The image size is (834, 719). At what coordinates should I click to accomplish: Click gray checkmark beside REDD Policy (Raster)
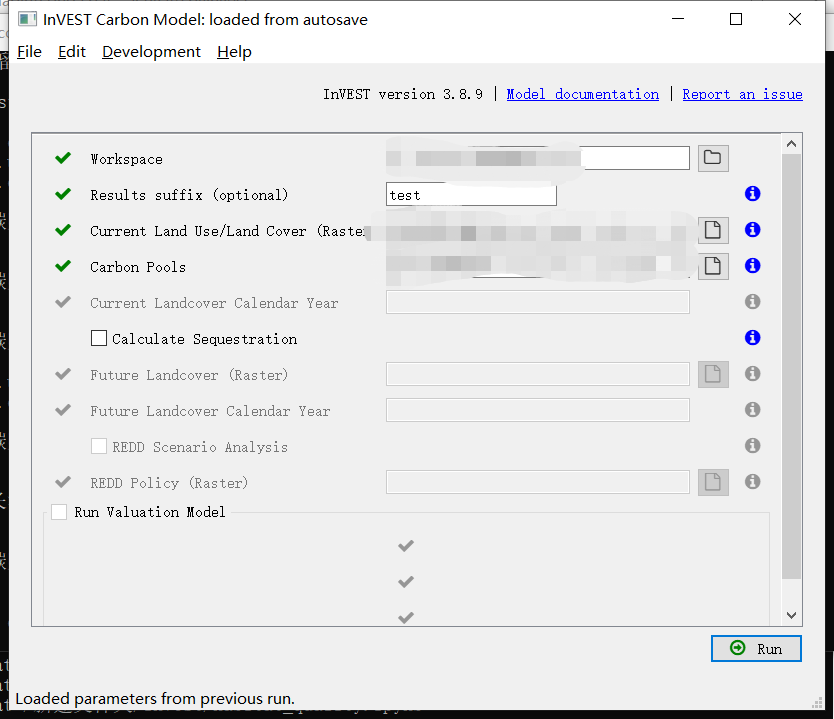(63, 482)
